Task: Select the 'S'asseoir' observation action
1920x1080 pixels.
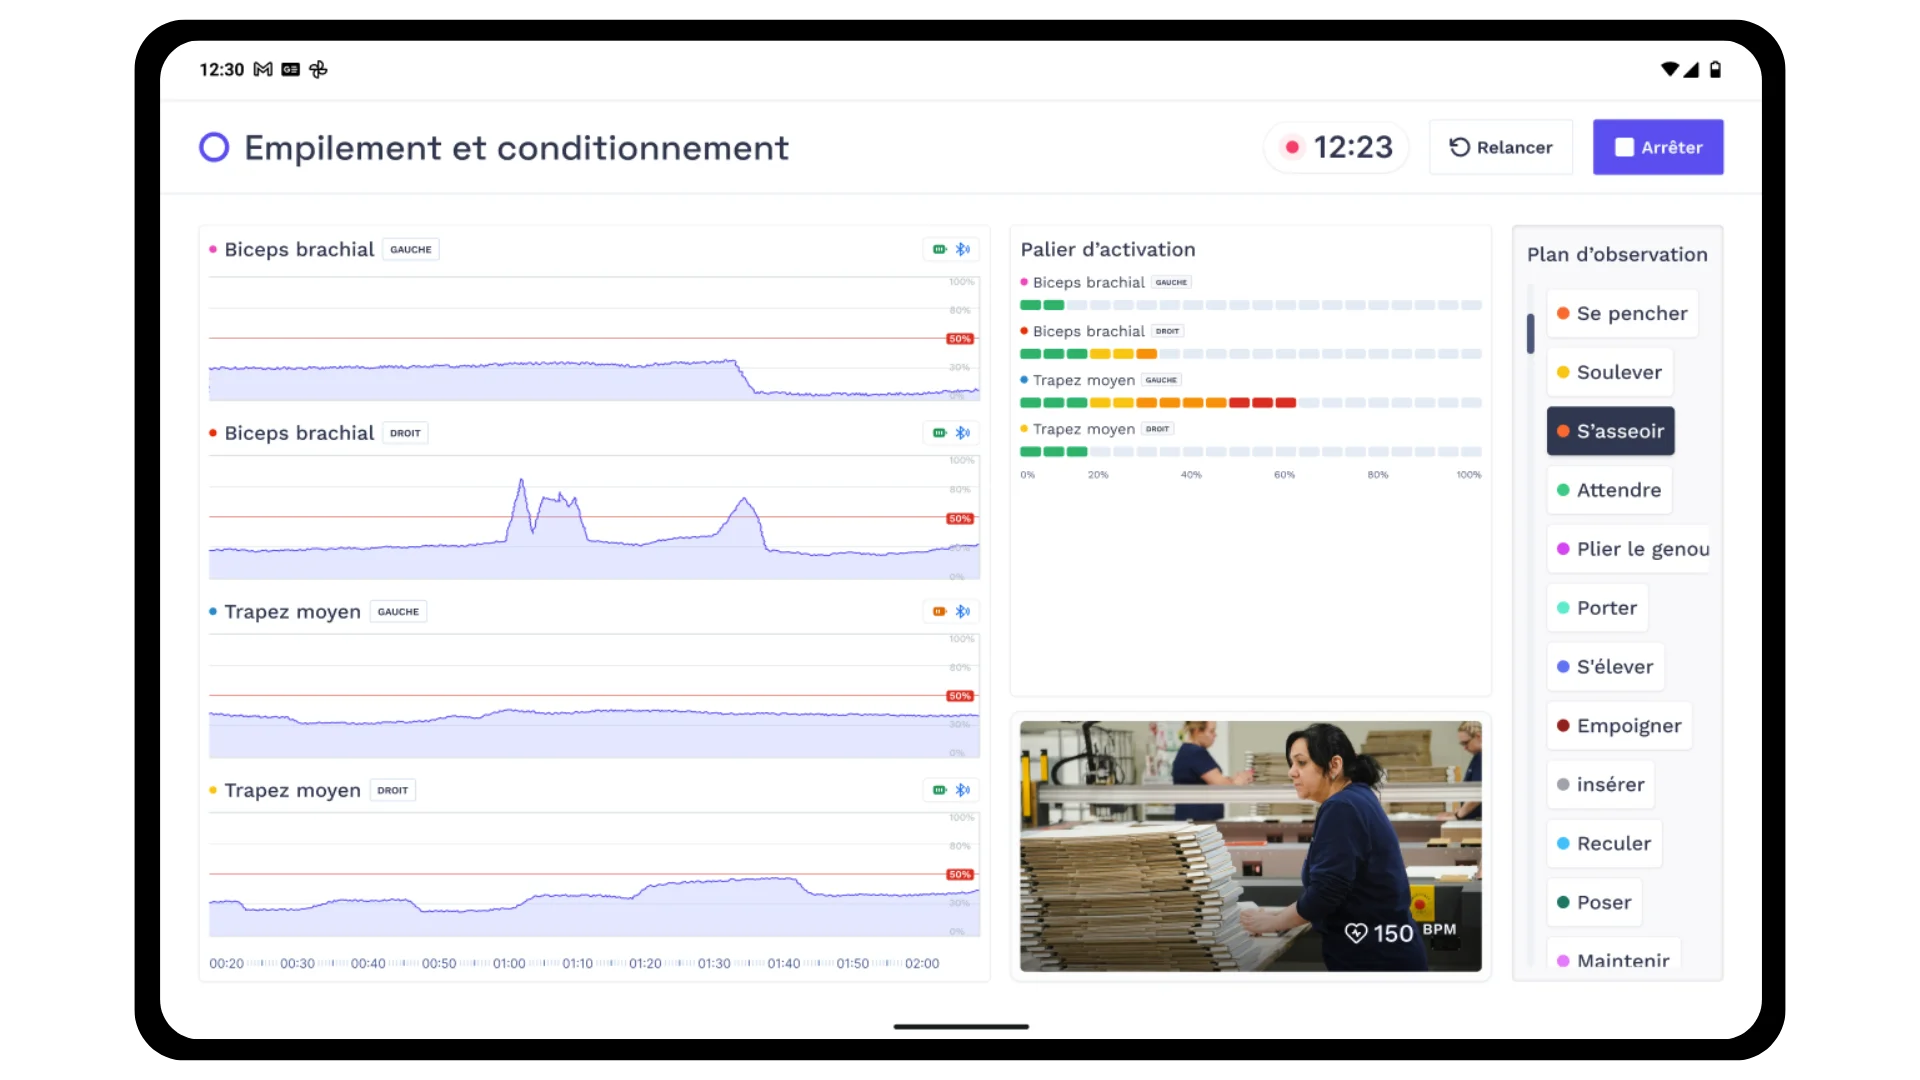Action: 1610,431
